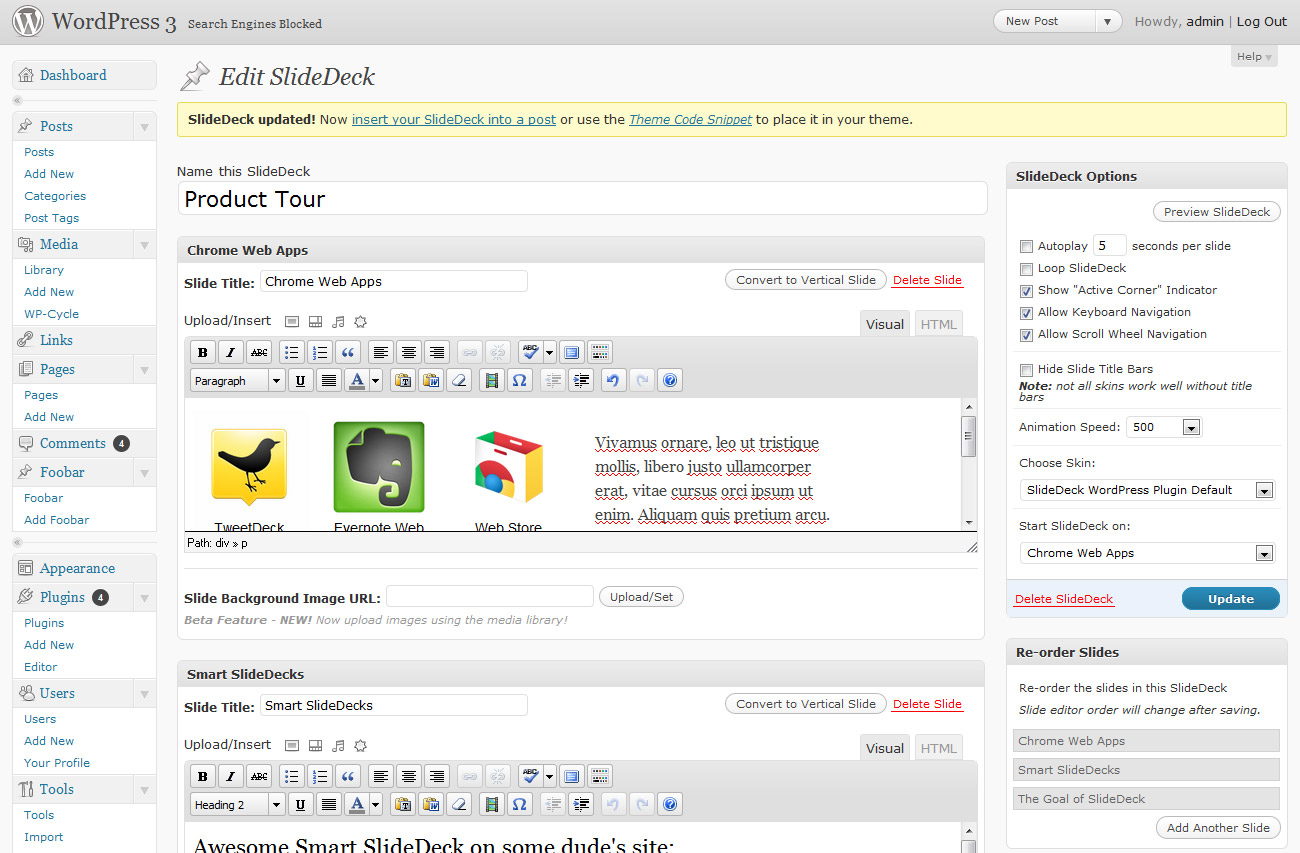Insert special character omega in Chrome Web Apps editor
Screen dimensions: 1300x853
click(518, 381)
